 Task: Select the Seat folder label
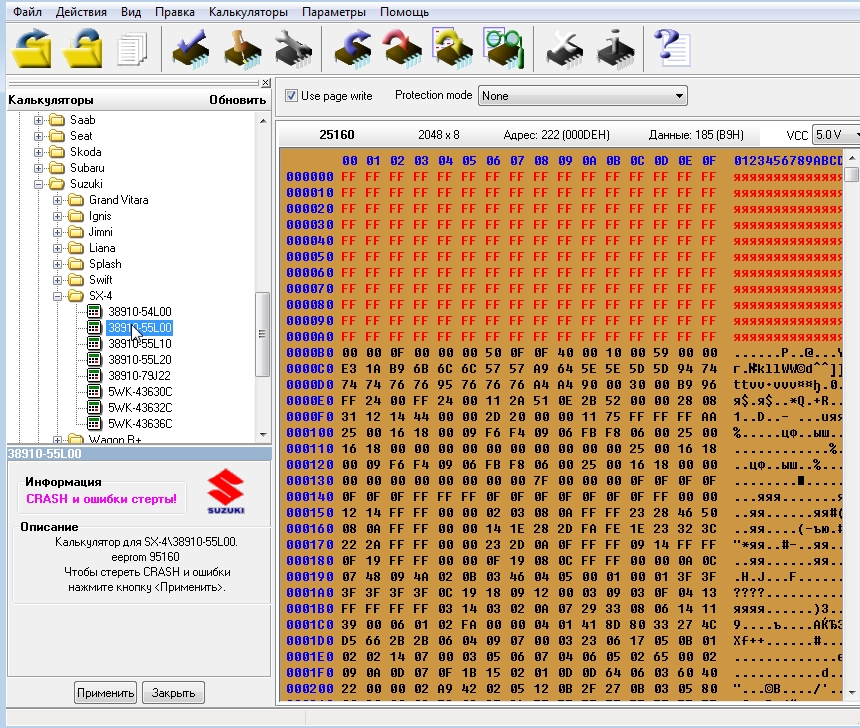(x=81, y=136)
